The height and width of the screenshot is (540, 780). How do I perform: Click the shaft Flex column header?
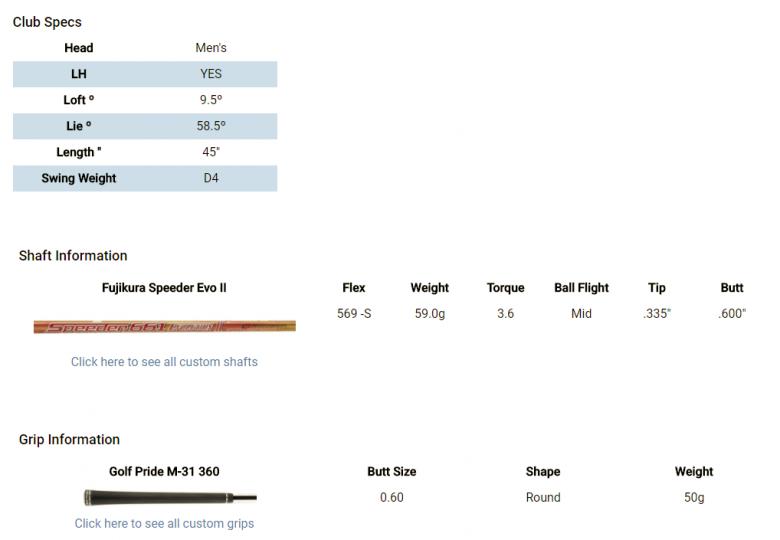click(354, 288)
